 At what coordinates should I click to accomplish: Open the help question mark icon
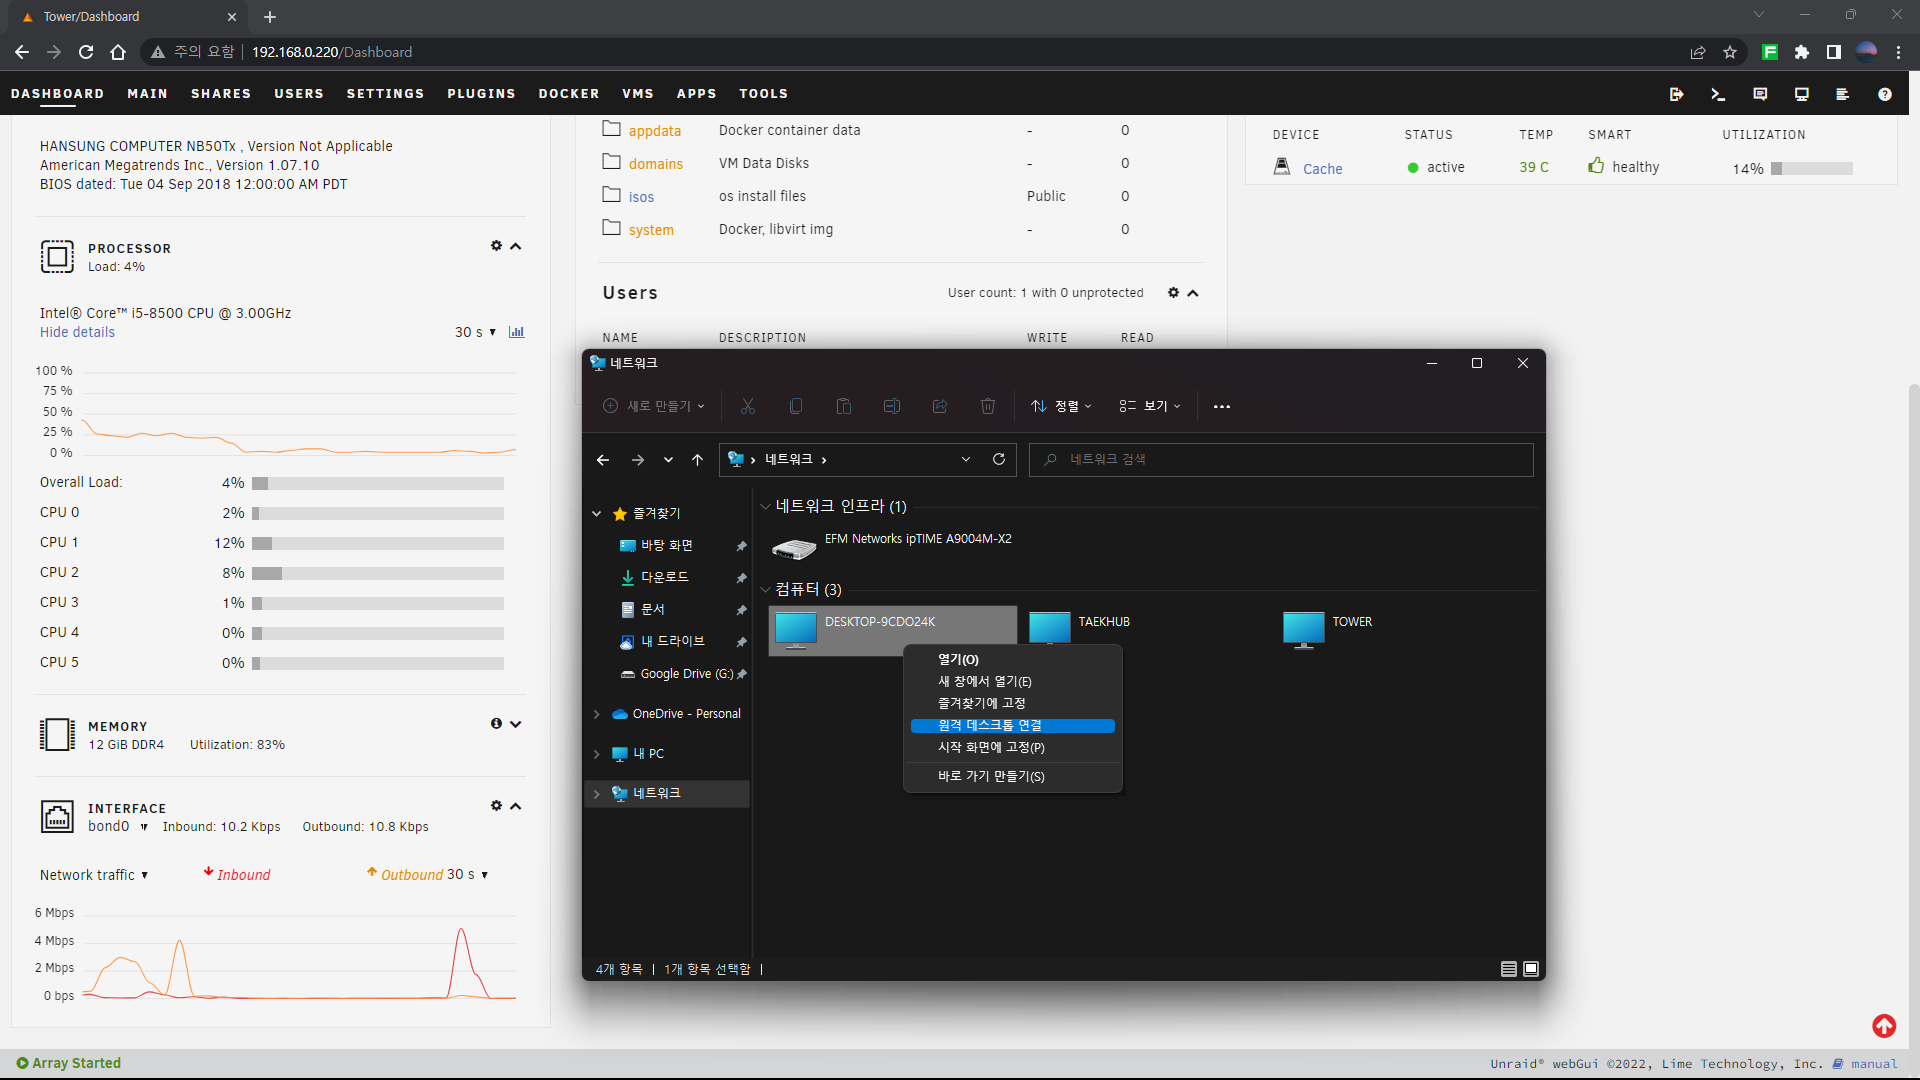(1884, 94)
